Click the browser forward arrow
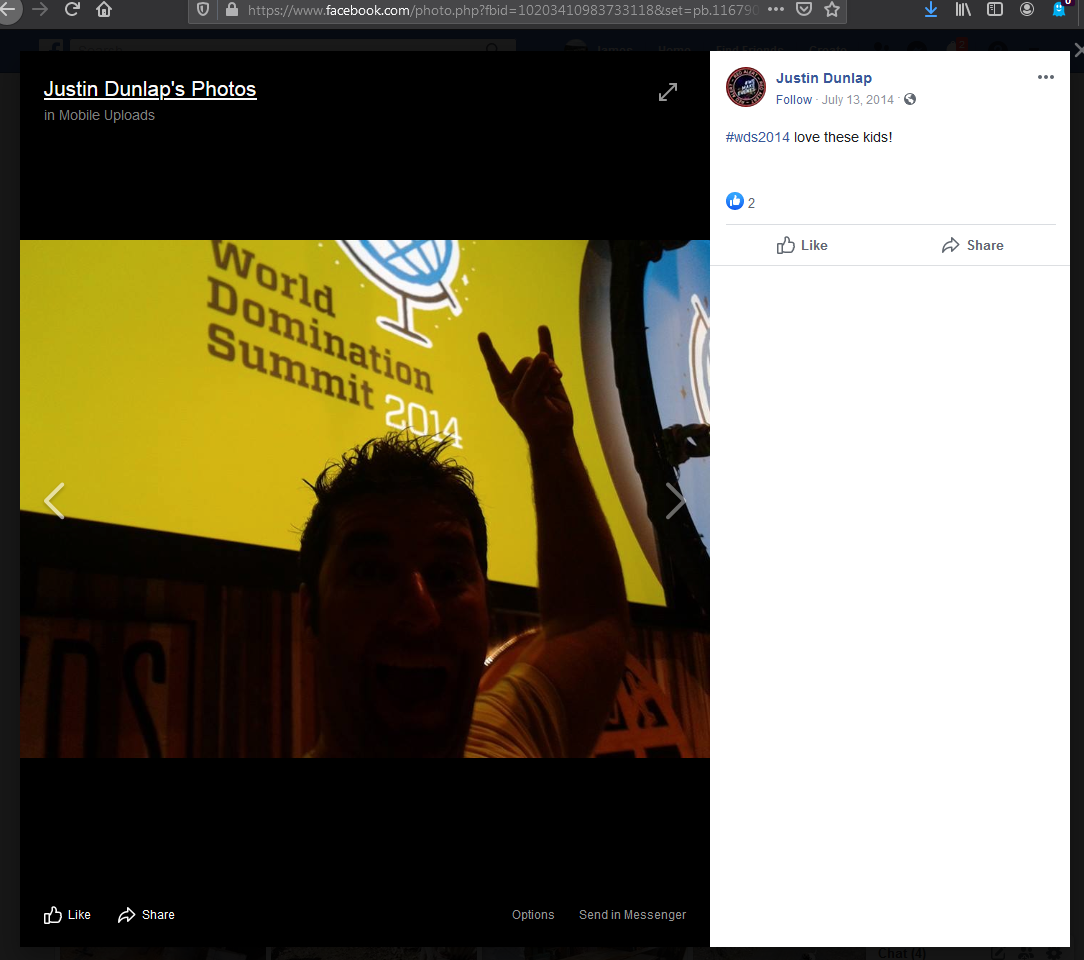Image resolution: width=1084 pixels, height=960 pixels. tap(40, 10)
